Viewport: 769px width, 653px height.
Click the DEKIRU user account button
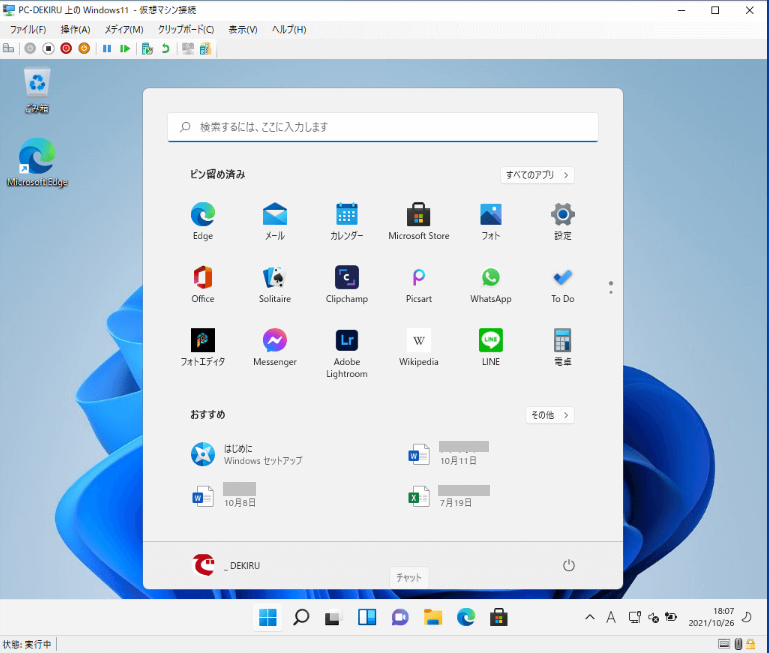point(227,565)
